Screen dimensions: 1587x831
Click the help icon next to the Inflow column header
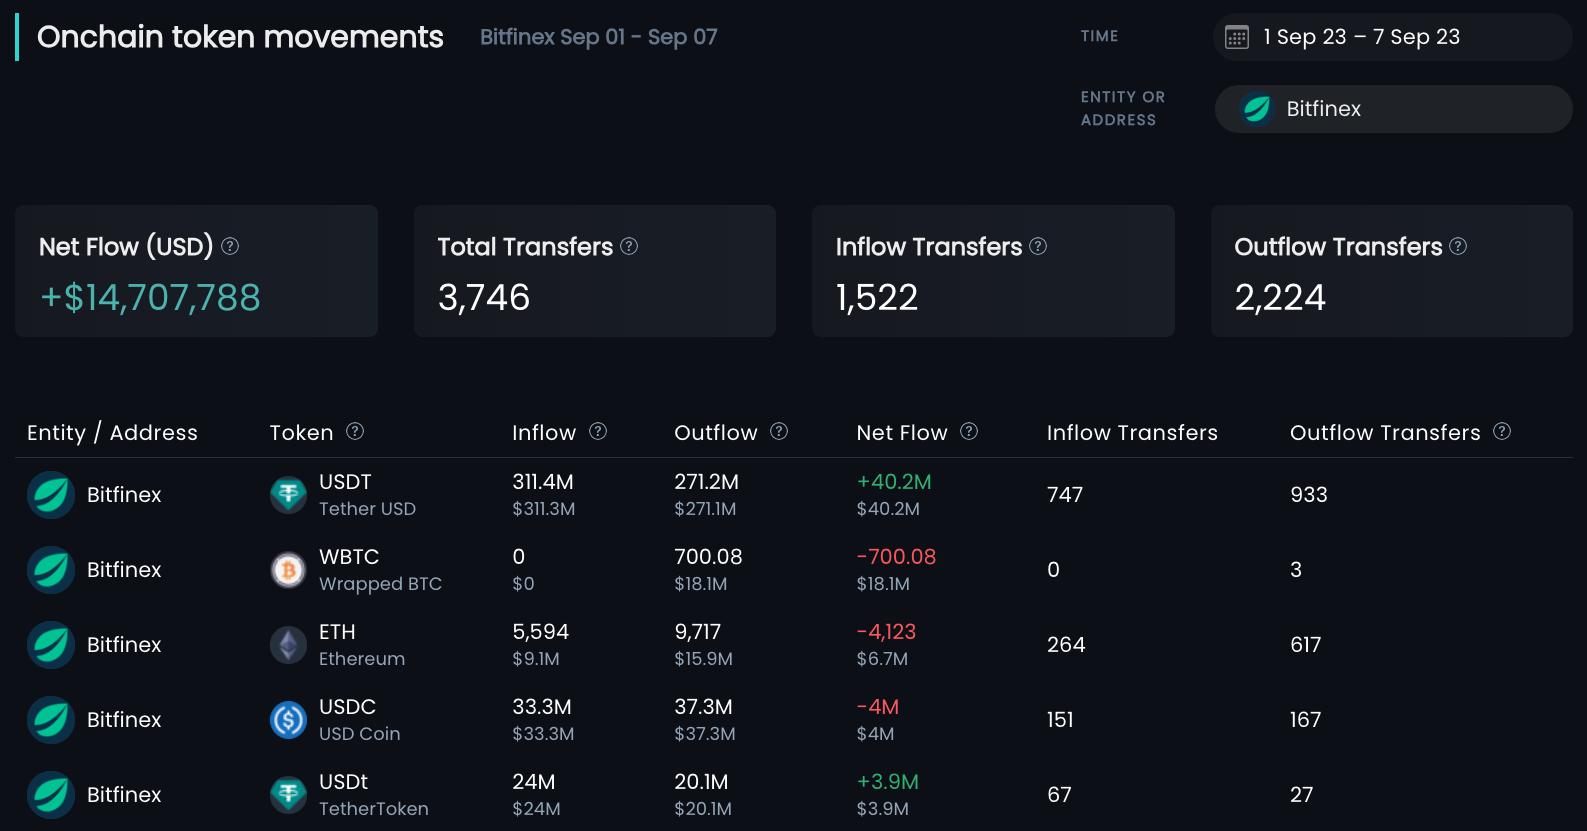[598, 431]
